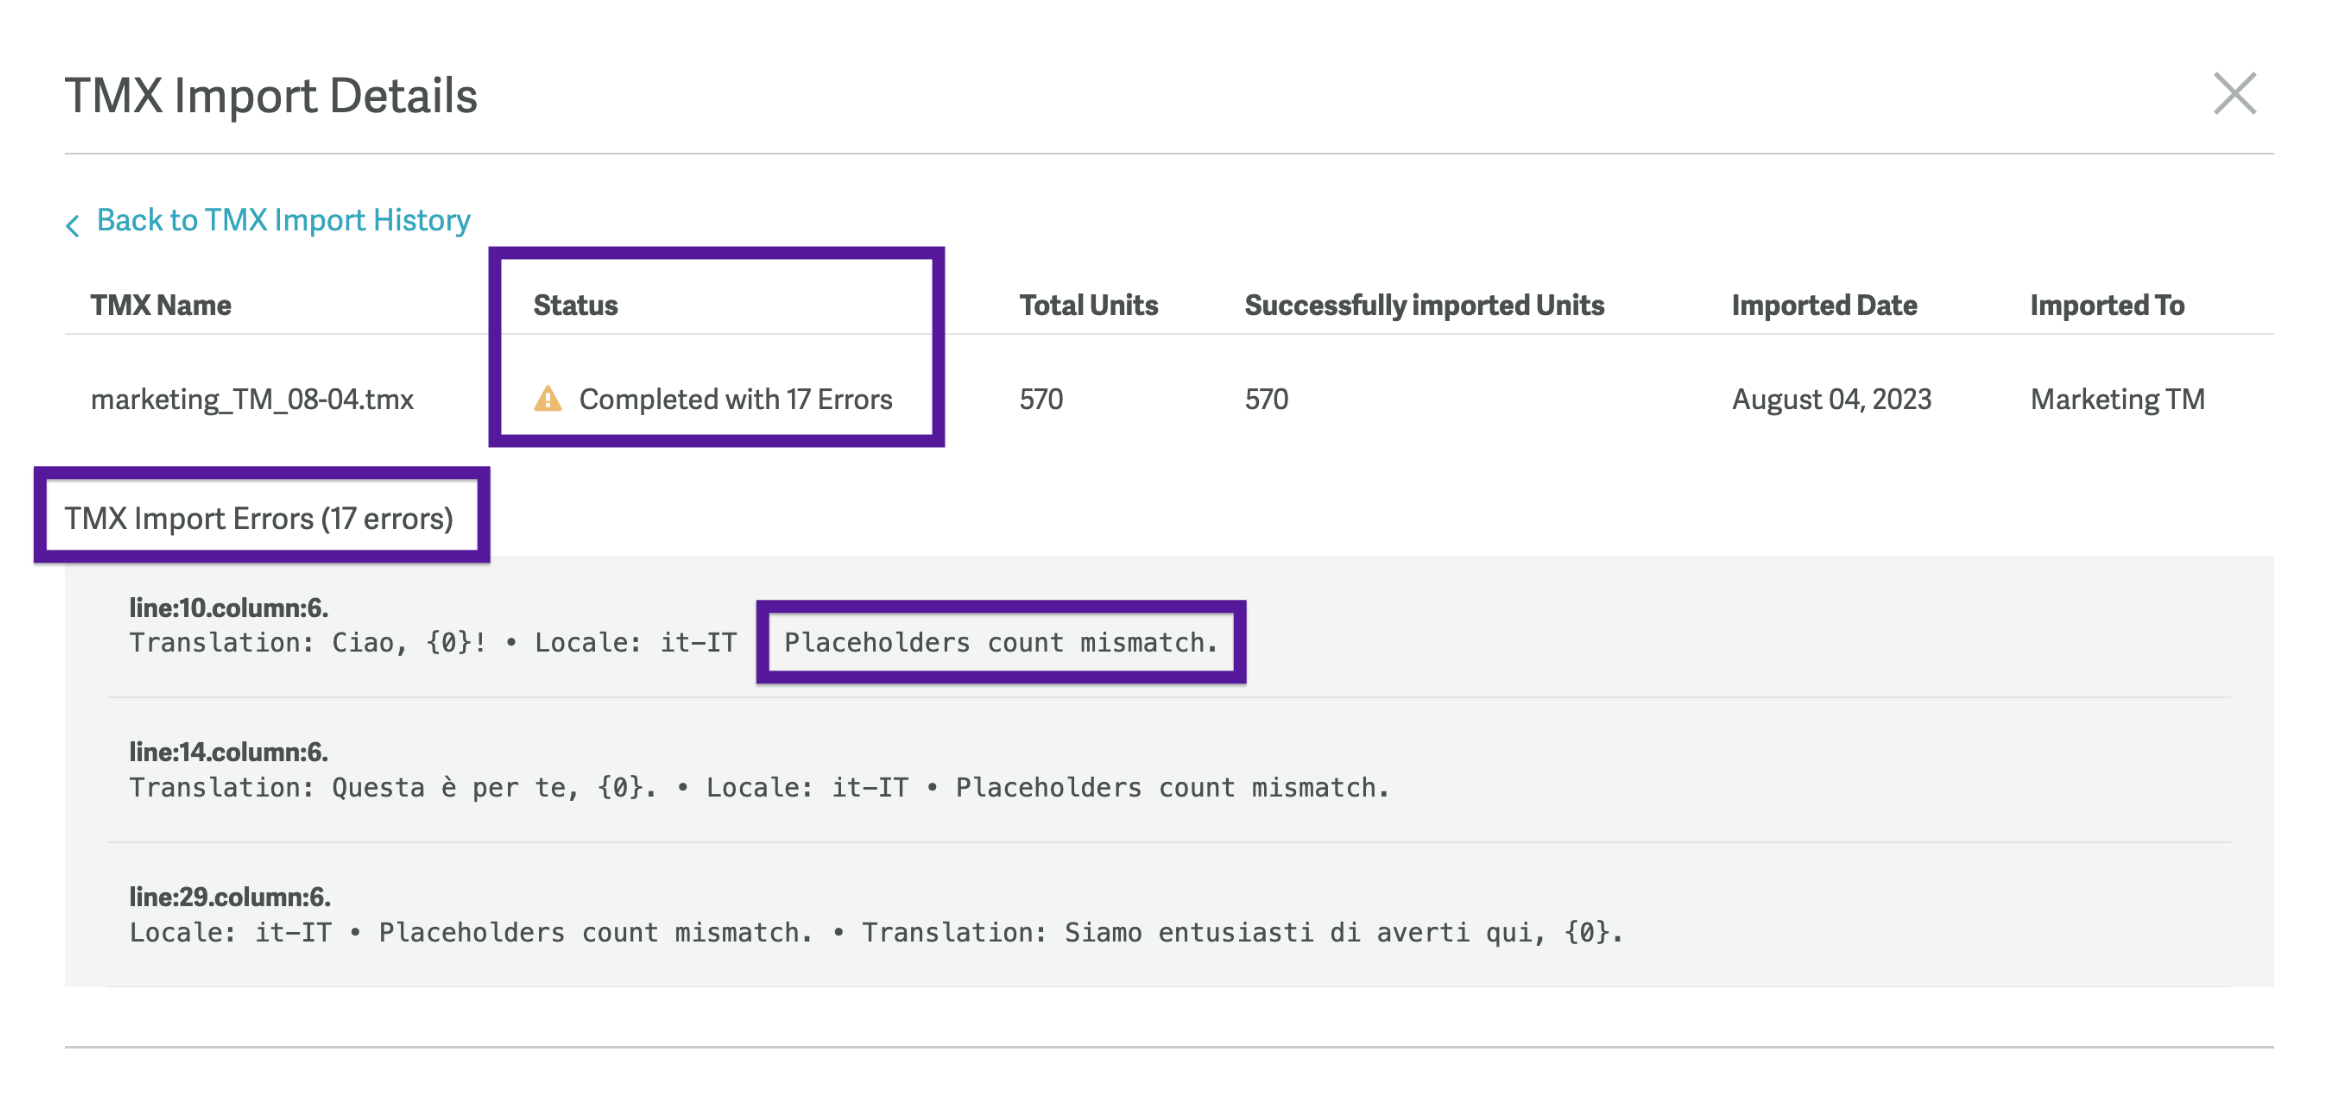The width and height of the screenshot is (2334, 1104).
Task: Click the Status column header
Action: click(x=575, y=305)
